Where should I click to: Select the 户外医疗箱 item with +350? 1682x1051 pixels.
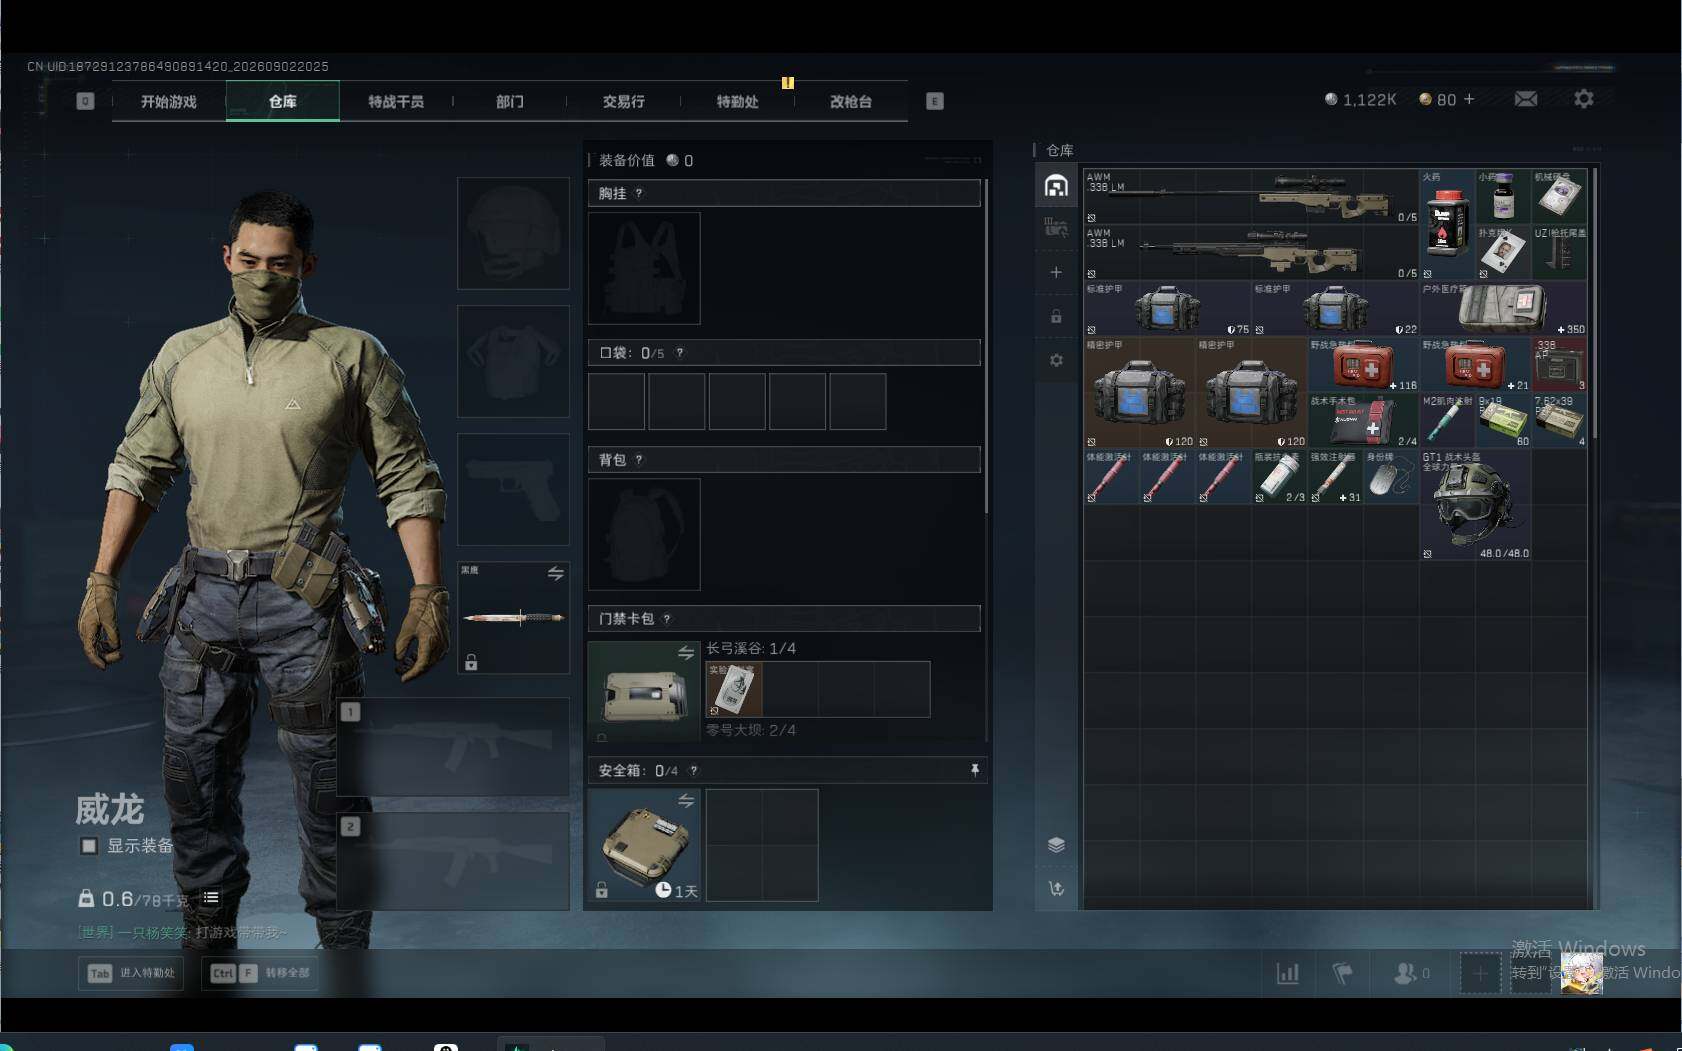[1503, 308]
